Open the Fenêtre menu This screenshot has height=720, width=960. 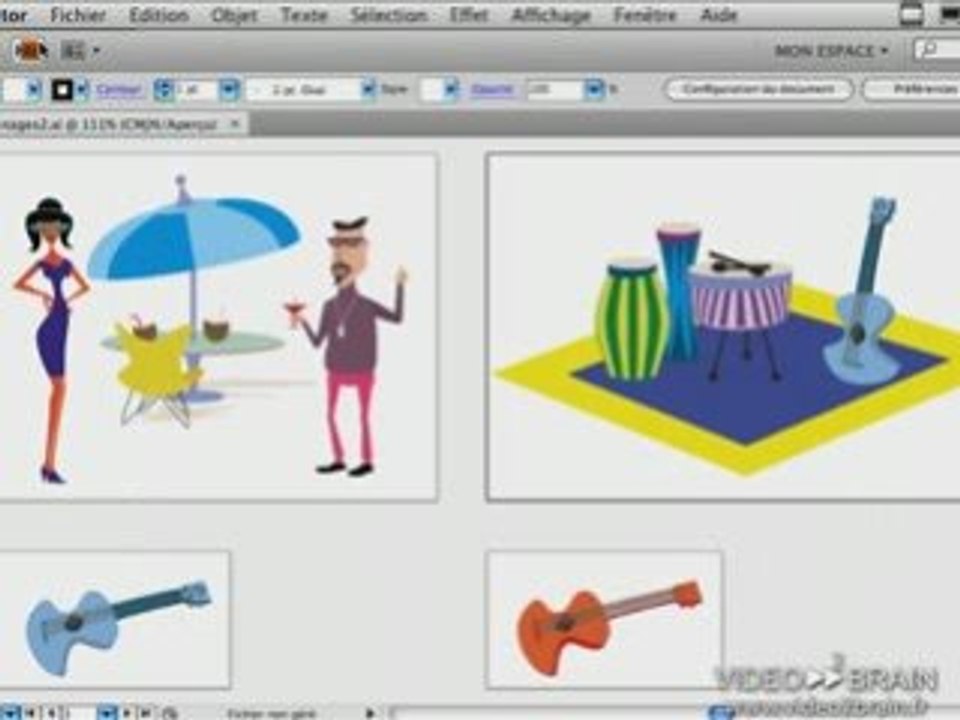pyautogui.click(x=645, y=14)
